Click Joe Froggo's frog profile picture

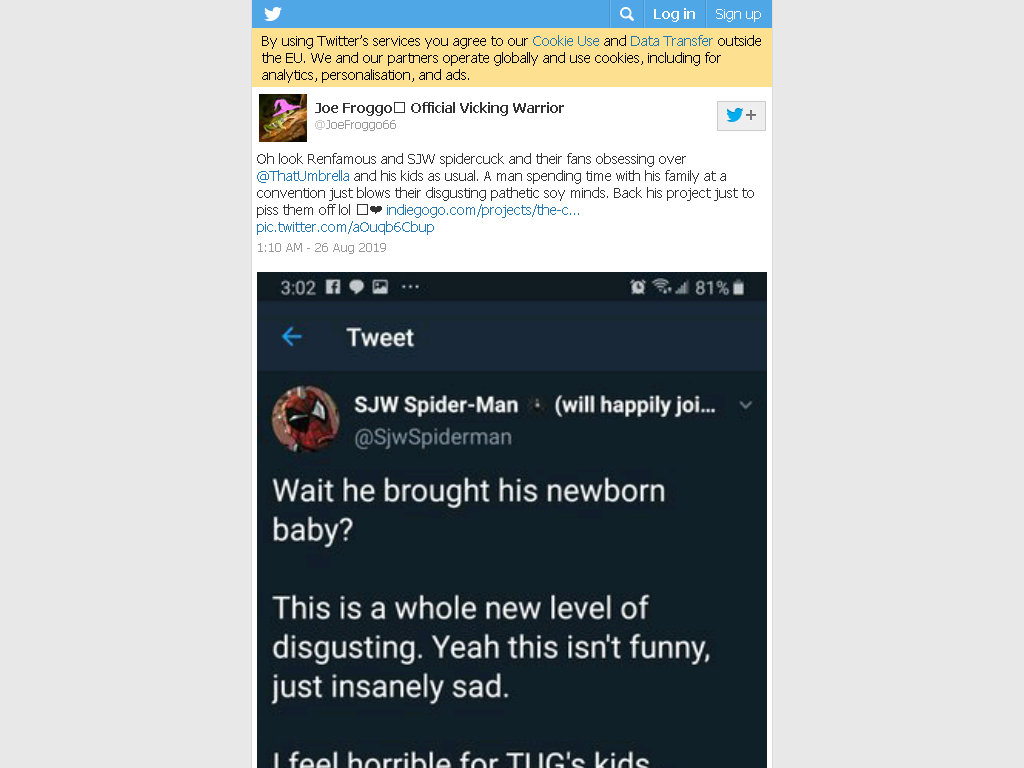click(283, 118)
